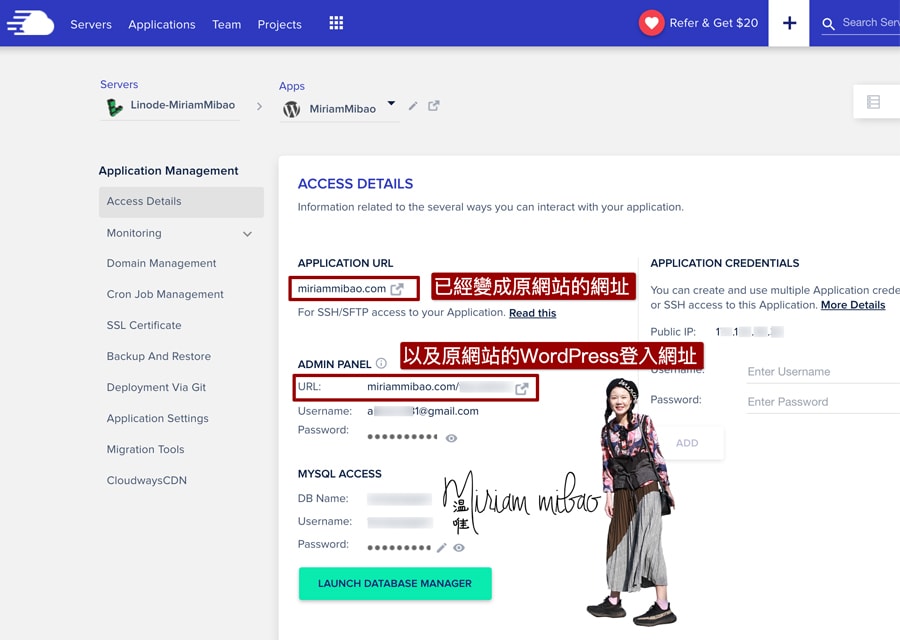The height and width of the screenshot is (640, 900).
Task: Reveal MySQL password with eye icon
Action: [x=459, y=548]
